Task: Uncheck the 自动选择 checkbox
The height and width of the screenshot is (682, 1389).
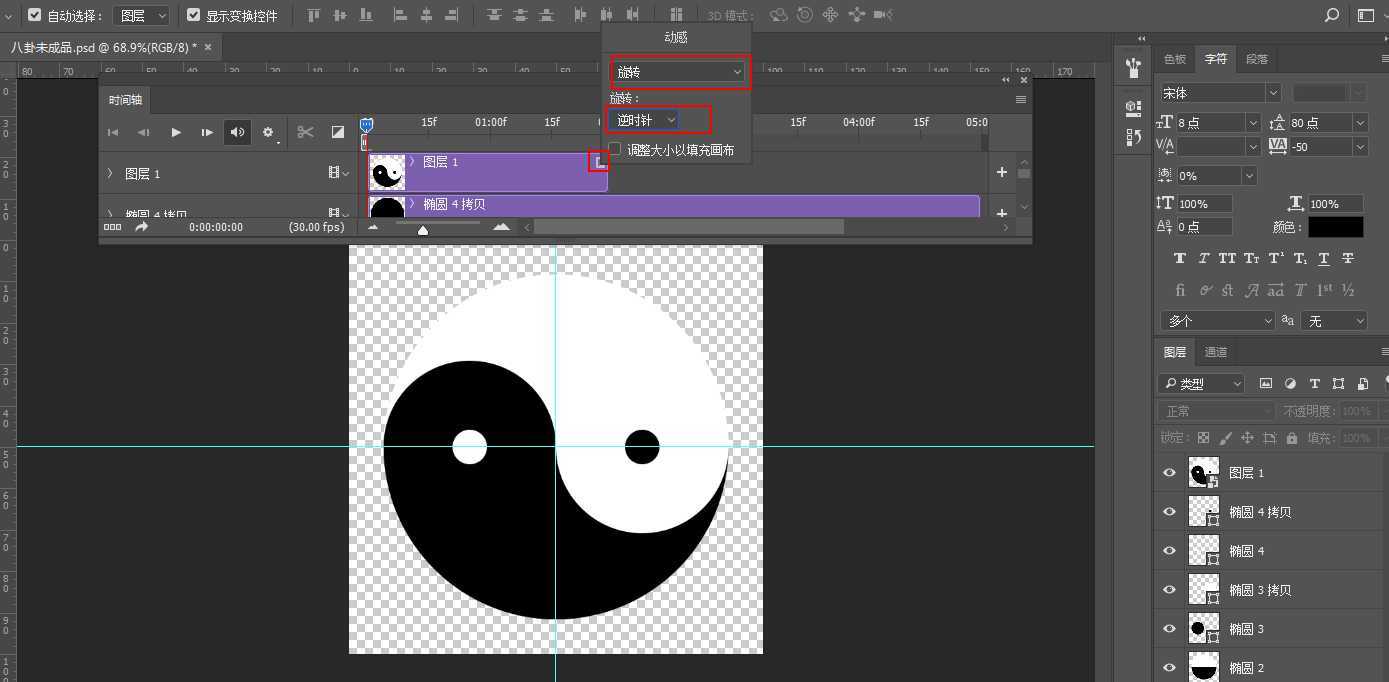Action: coord(34,15)
